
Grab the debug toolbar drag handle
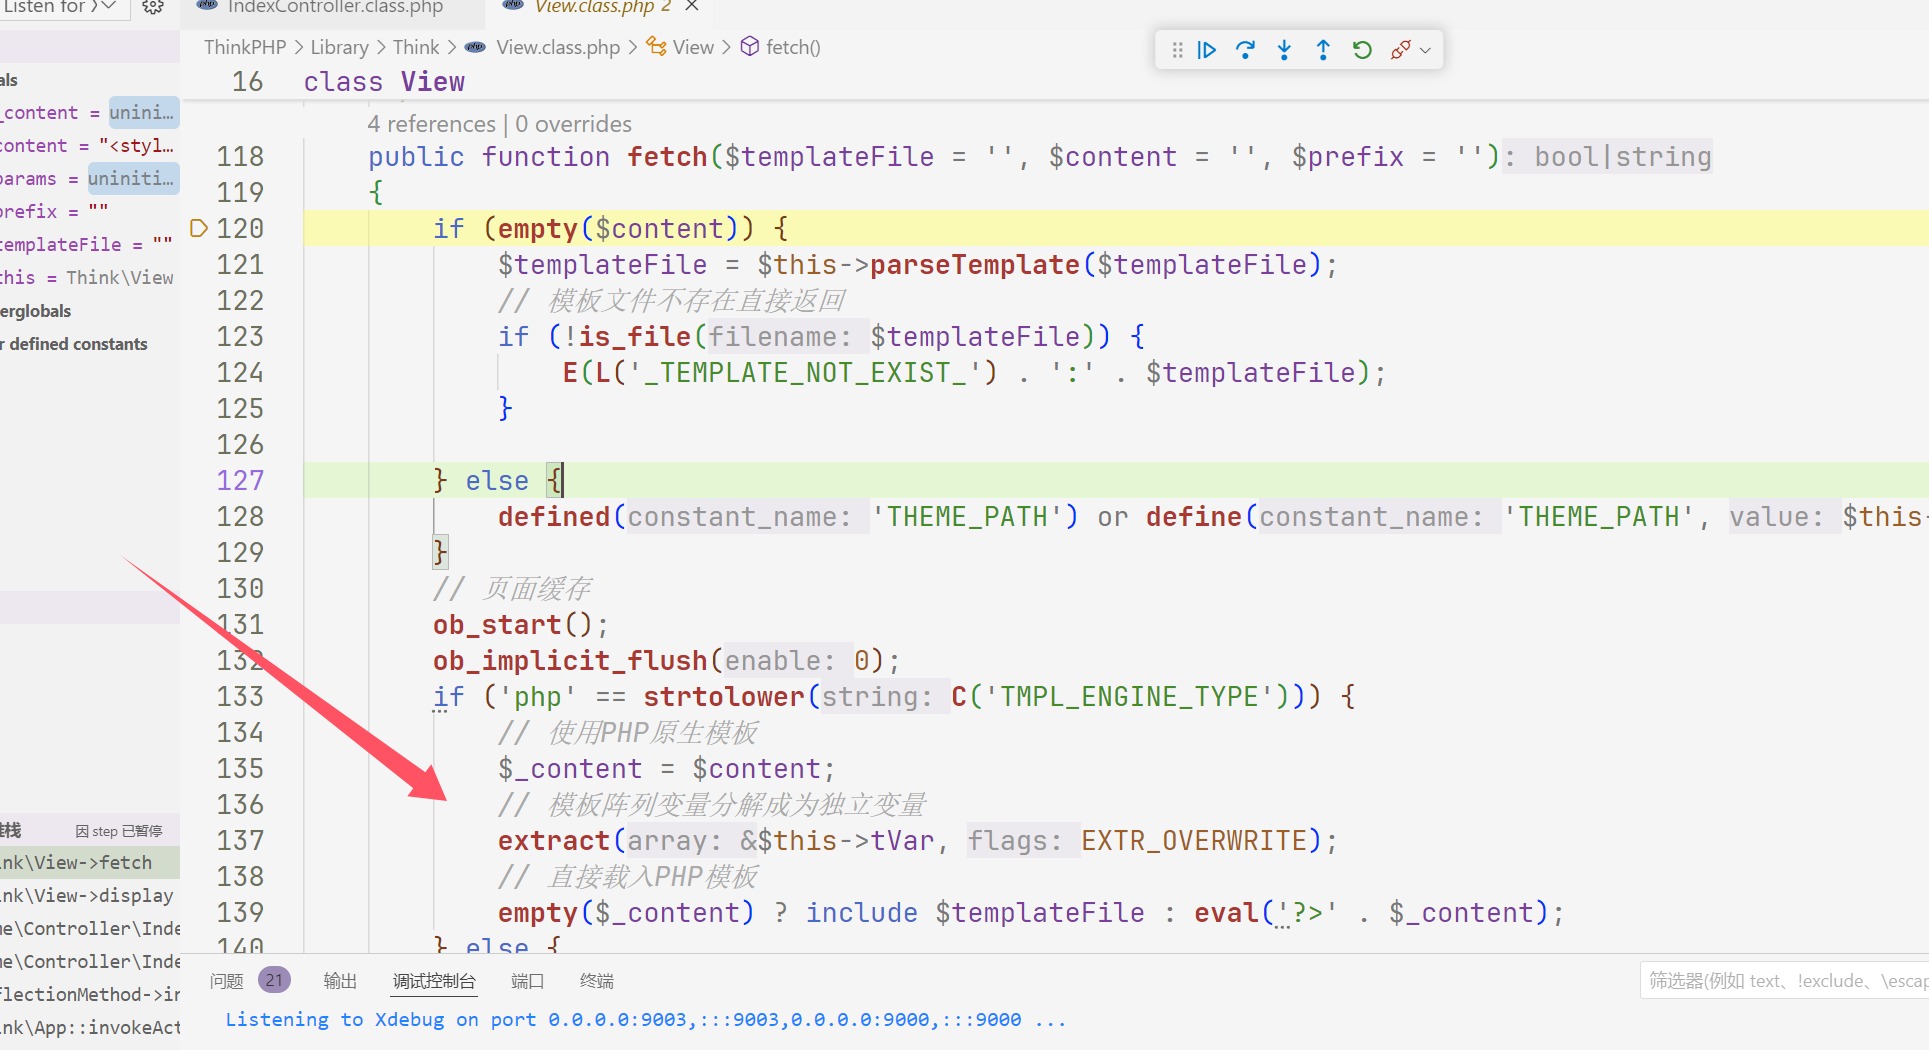coord(1177,50)
